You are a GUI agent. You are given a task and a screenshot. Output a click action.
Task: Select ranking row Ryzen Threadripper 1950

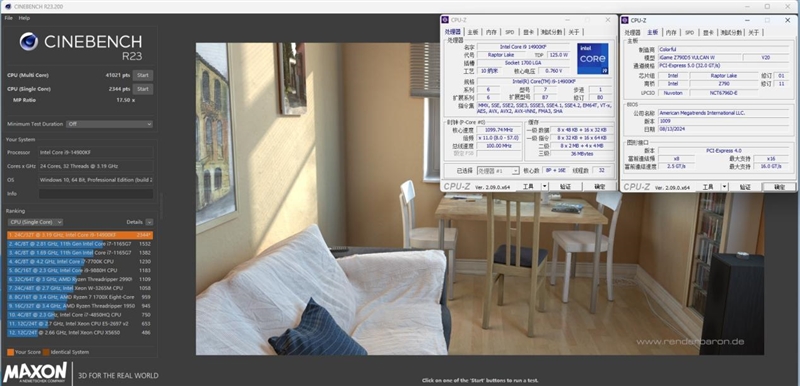tap(80, 306)
